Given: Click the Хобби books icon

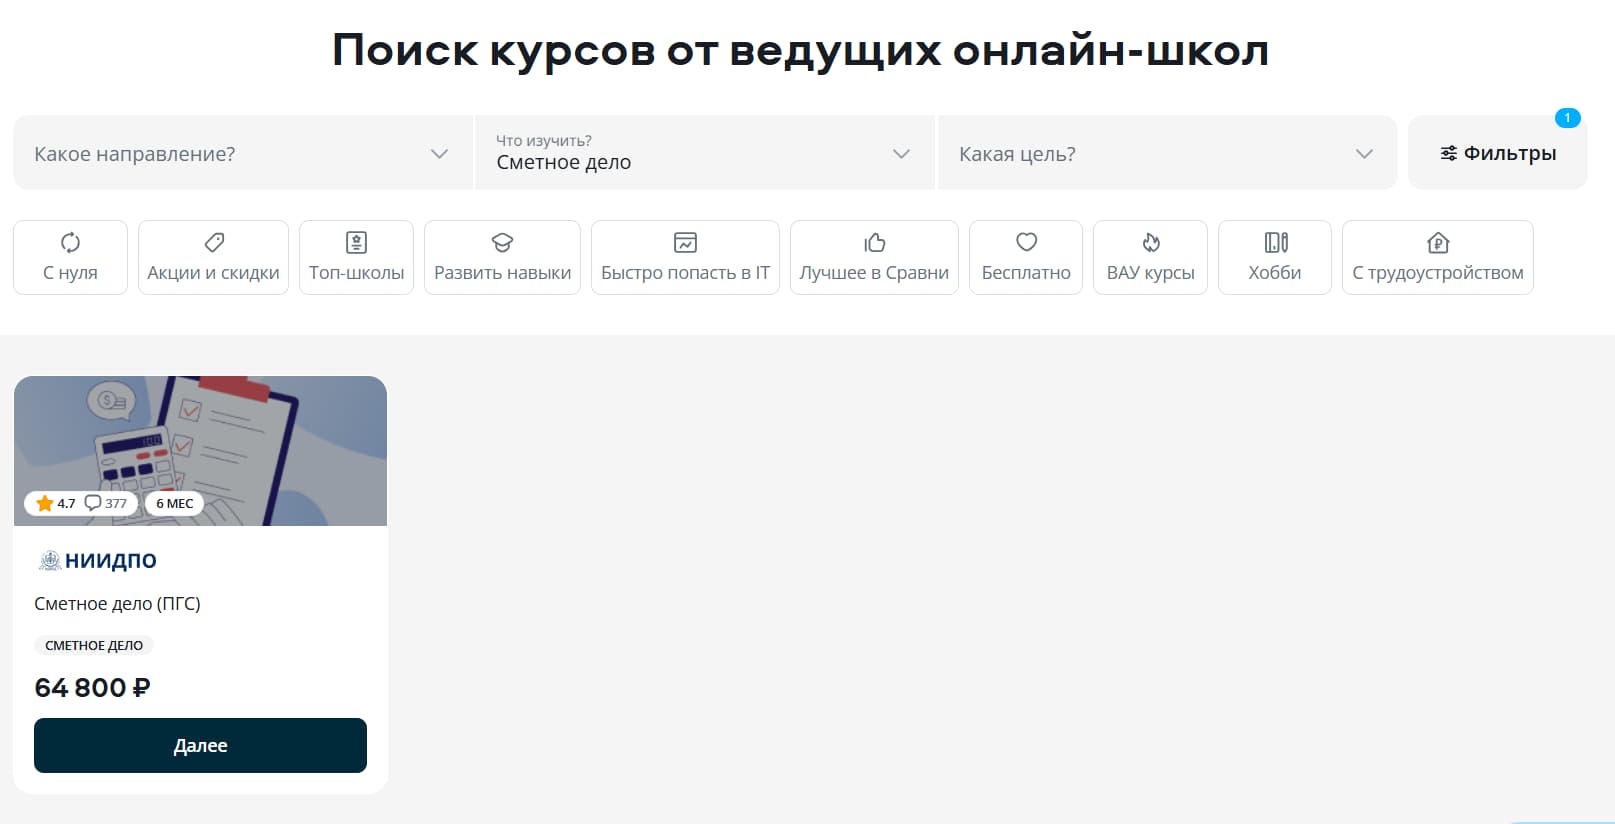Looking at the screenshot, I should click(x=1275, y=242).
